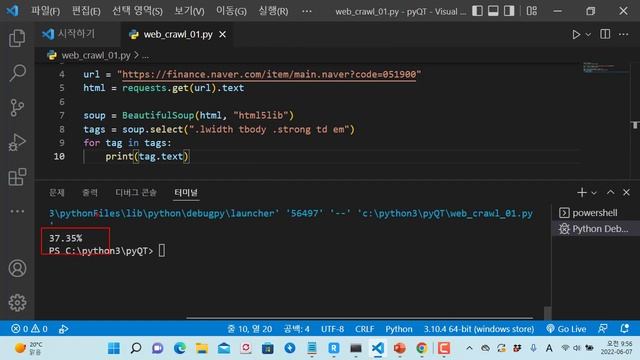Screen dimensions: 640x360
Task: Click the editor minimap
Action: 606,68
